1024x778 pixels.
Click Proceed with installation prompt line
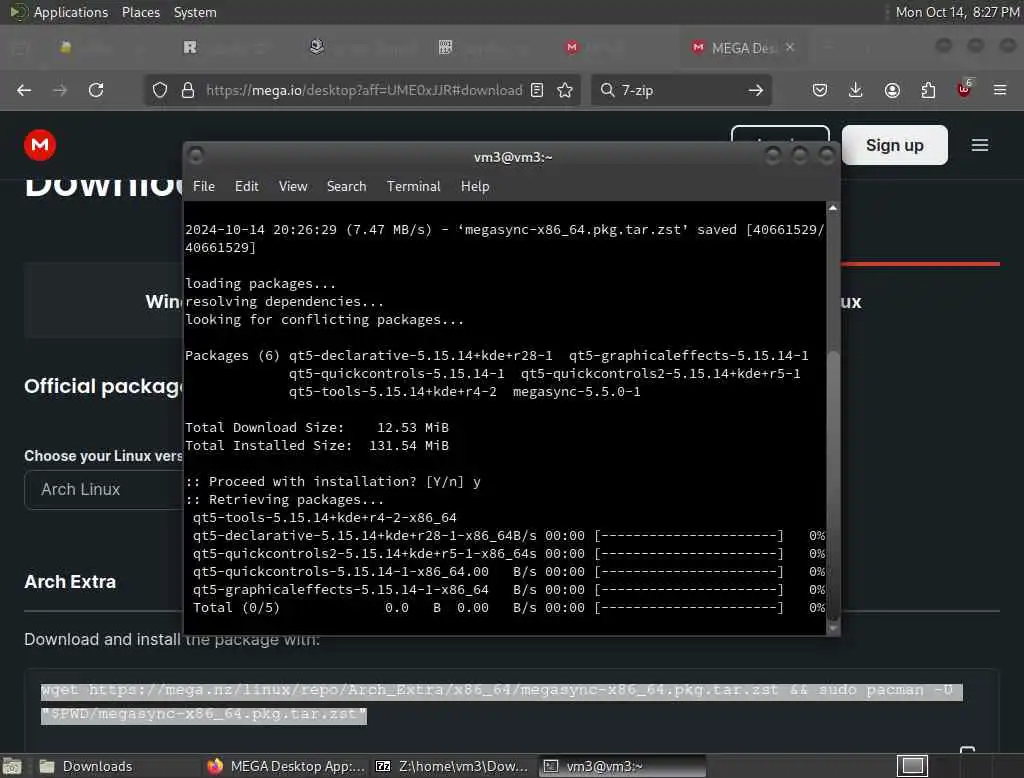(x=333, y=482)
